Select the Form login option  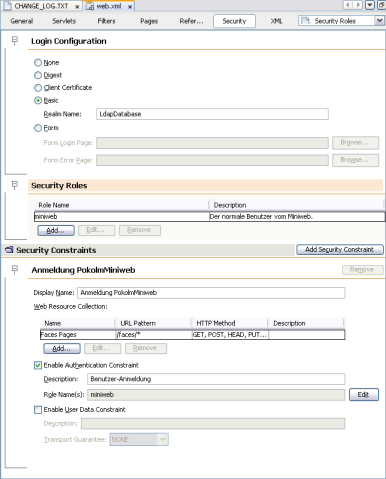tap(38, 128)
